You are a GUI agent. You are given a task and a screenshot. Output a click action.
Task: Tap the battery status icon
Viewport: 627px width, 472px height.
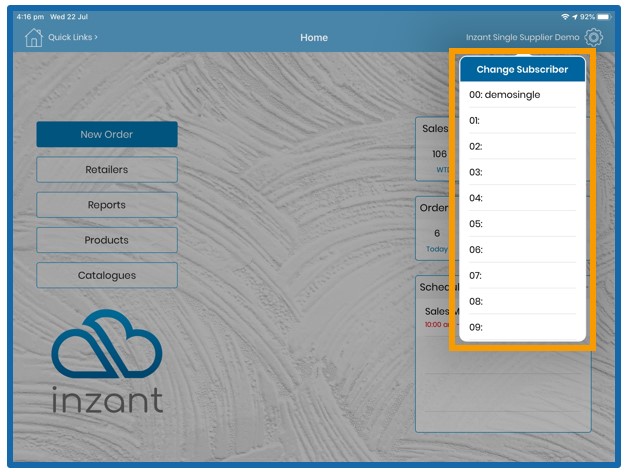pyautogui.click(x=604, y=17)
